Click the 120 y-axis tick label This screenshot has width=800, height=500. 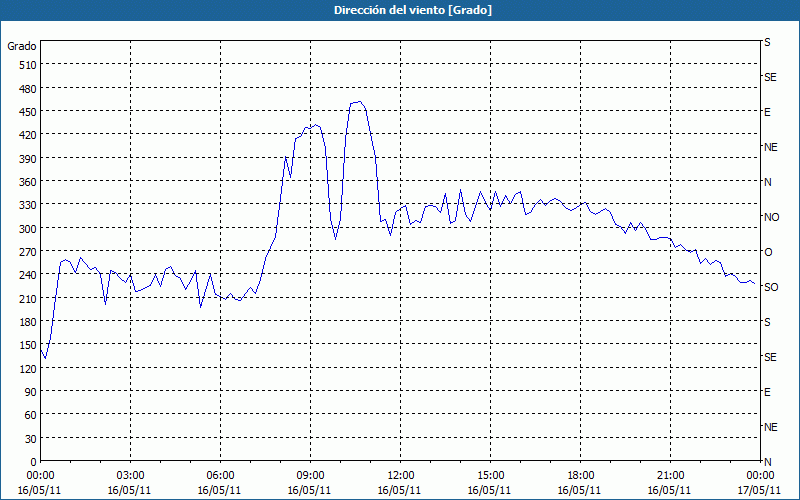coord(28,369)
